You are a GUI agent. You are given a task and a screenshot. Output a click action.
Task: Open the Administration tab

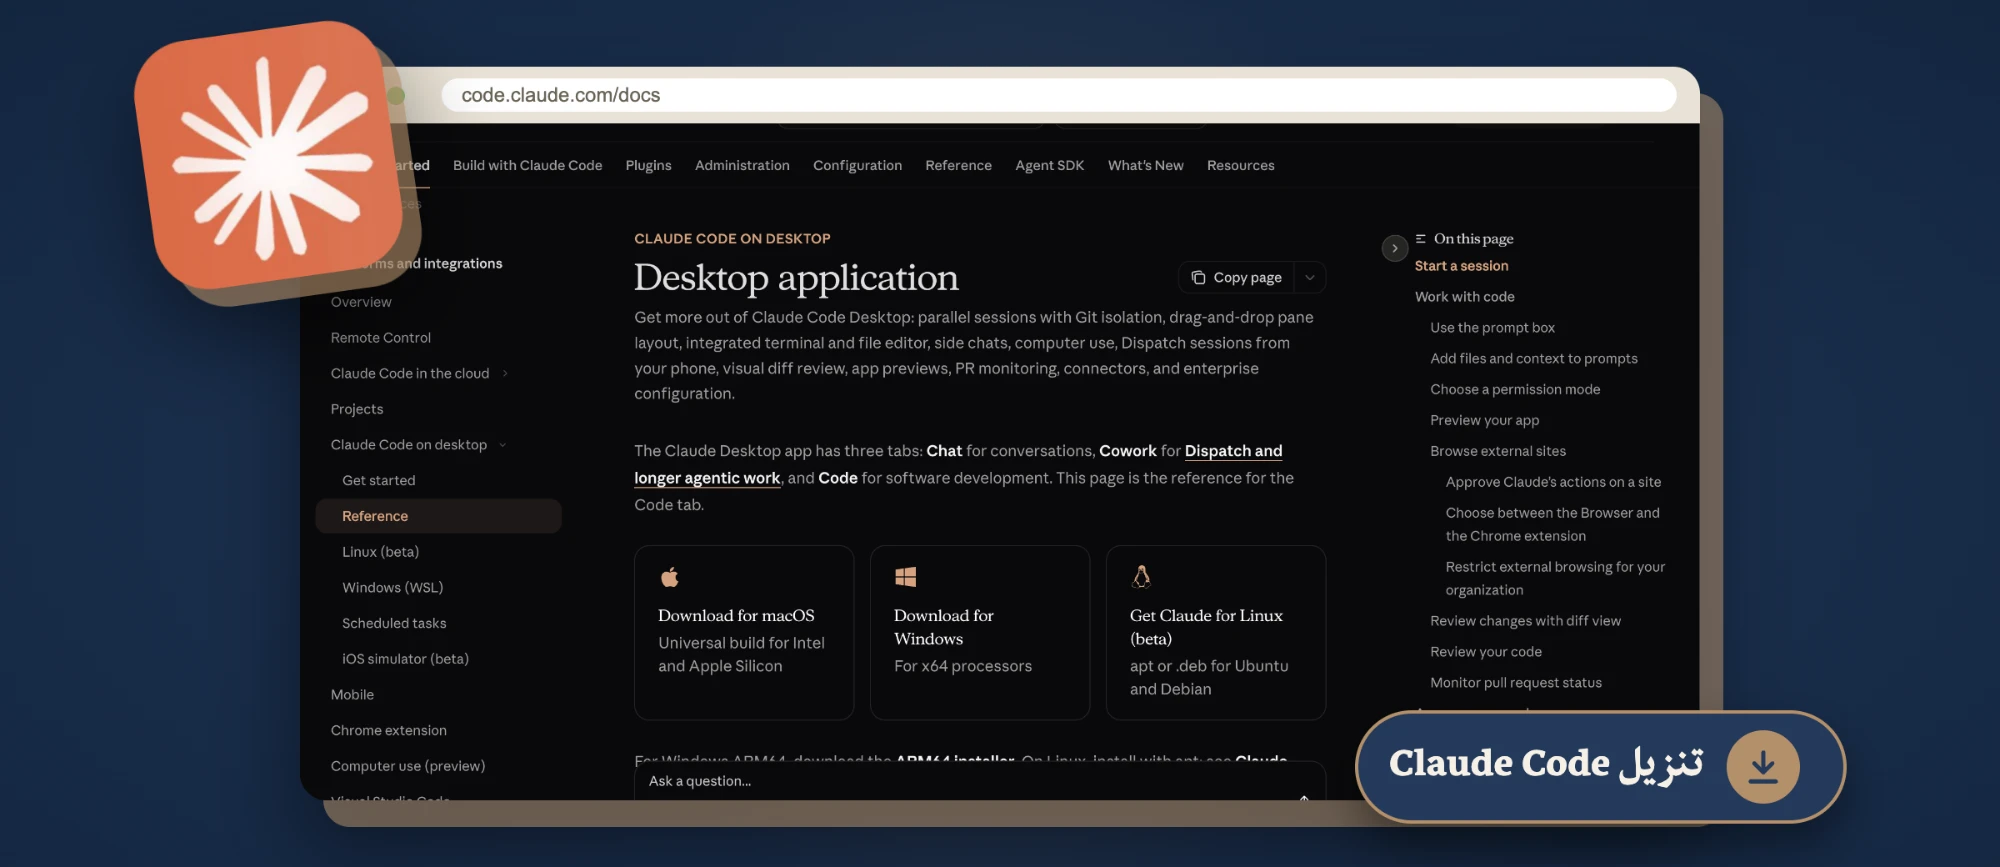point(742,165)
